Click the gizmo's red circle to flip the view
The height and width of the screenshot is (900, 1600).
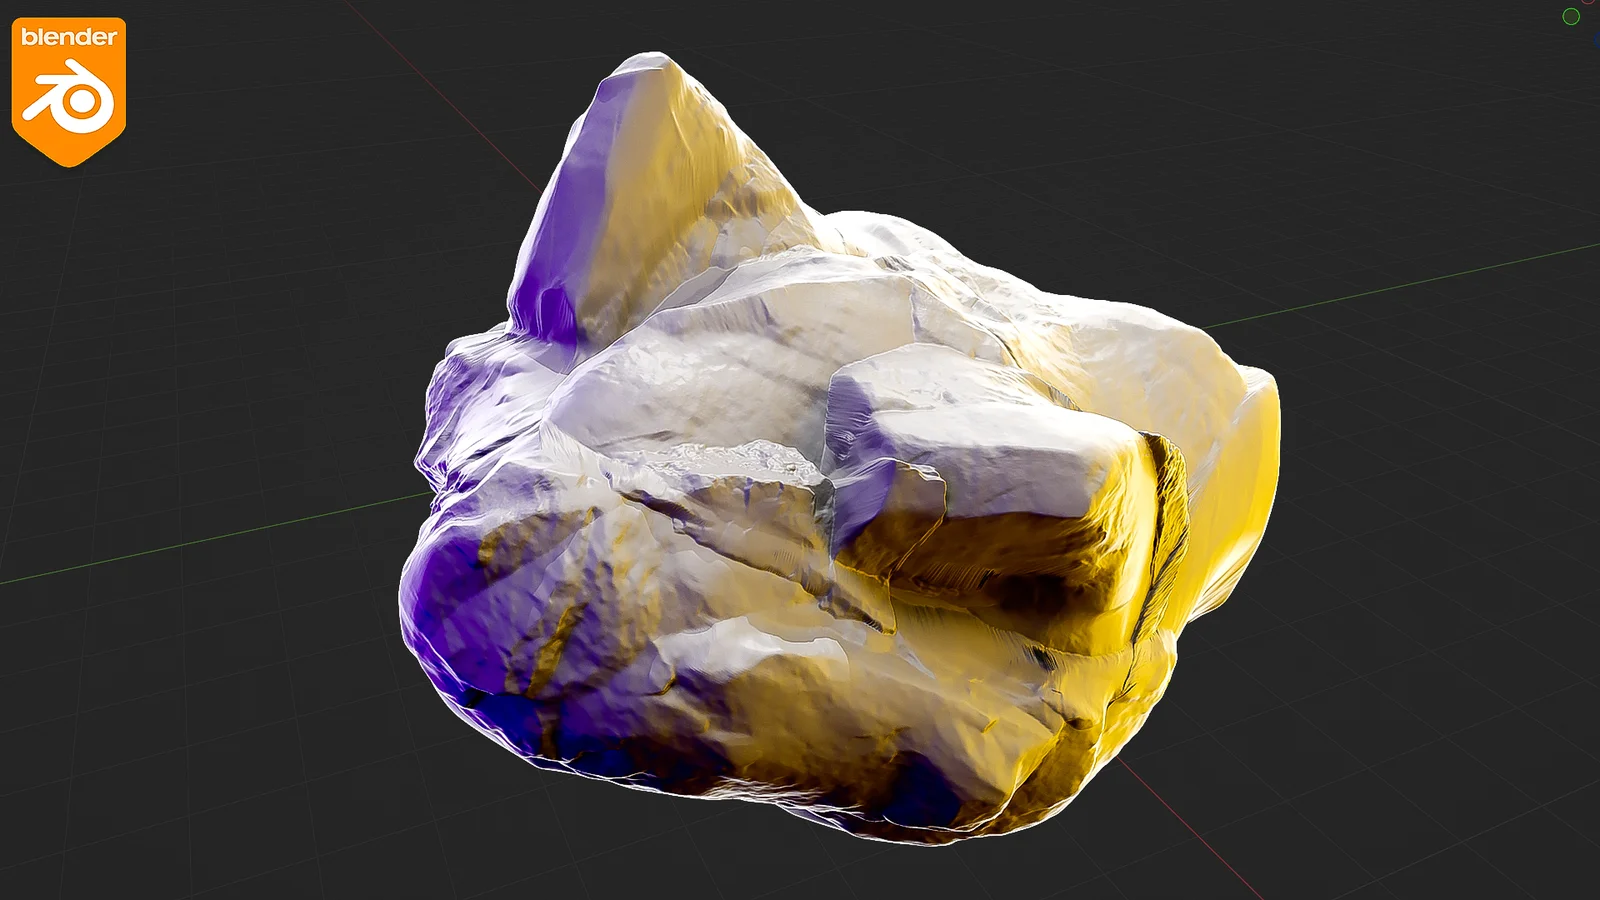pos(1588,2)
